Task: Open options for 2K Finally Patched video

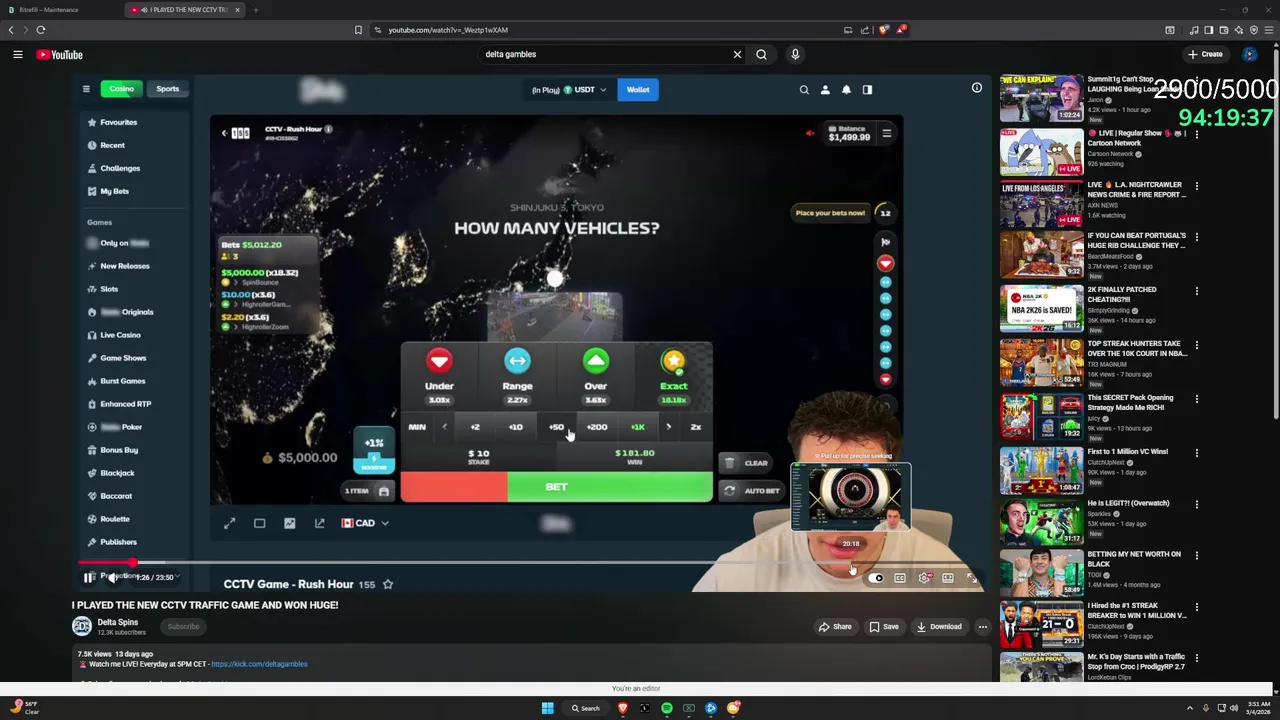Action: pyautogui.click(x=1196, y=290)
